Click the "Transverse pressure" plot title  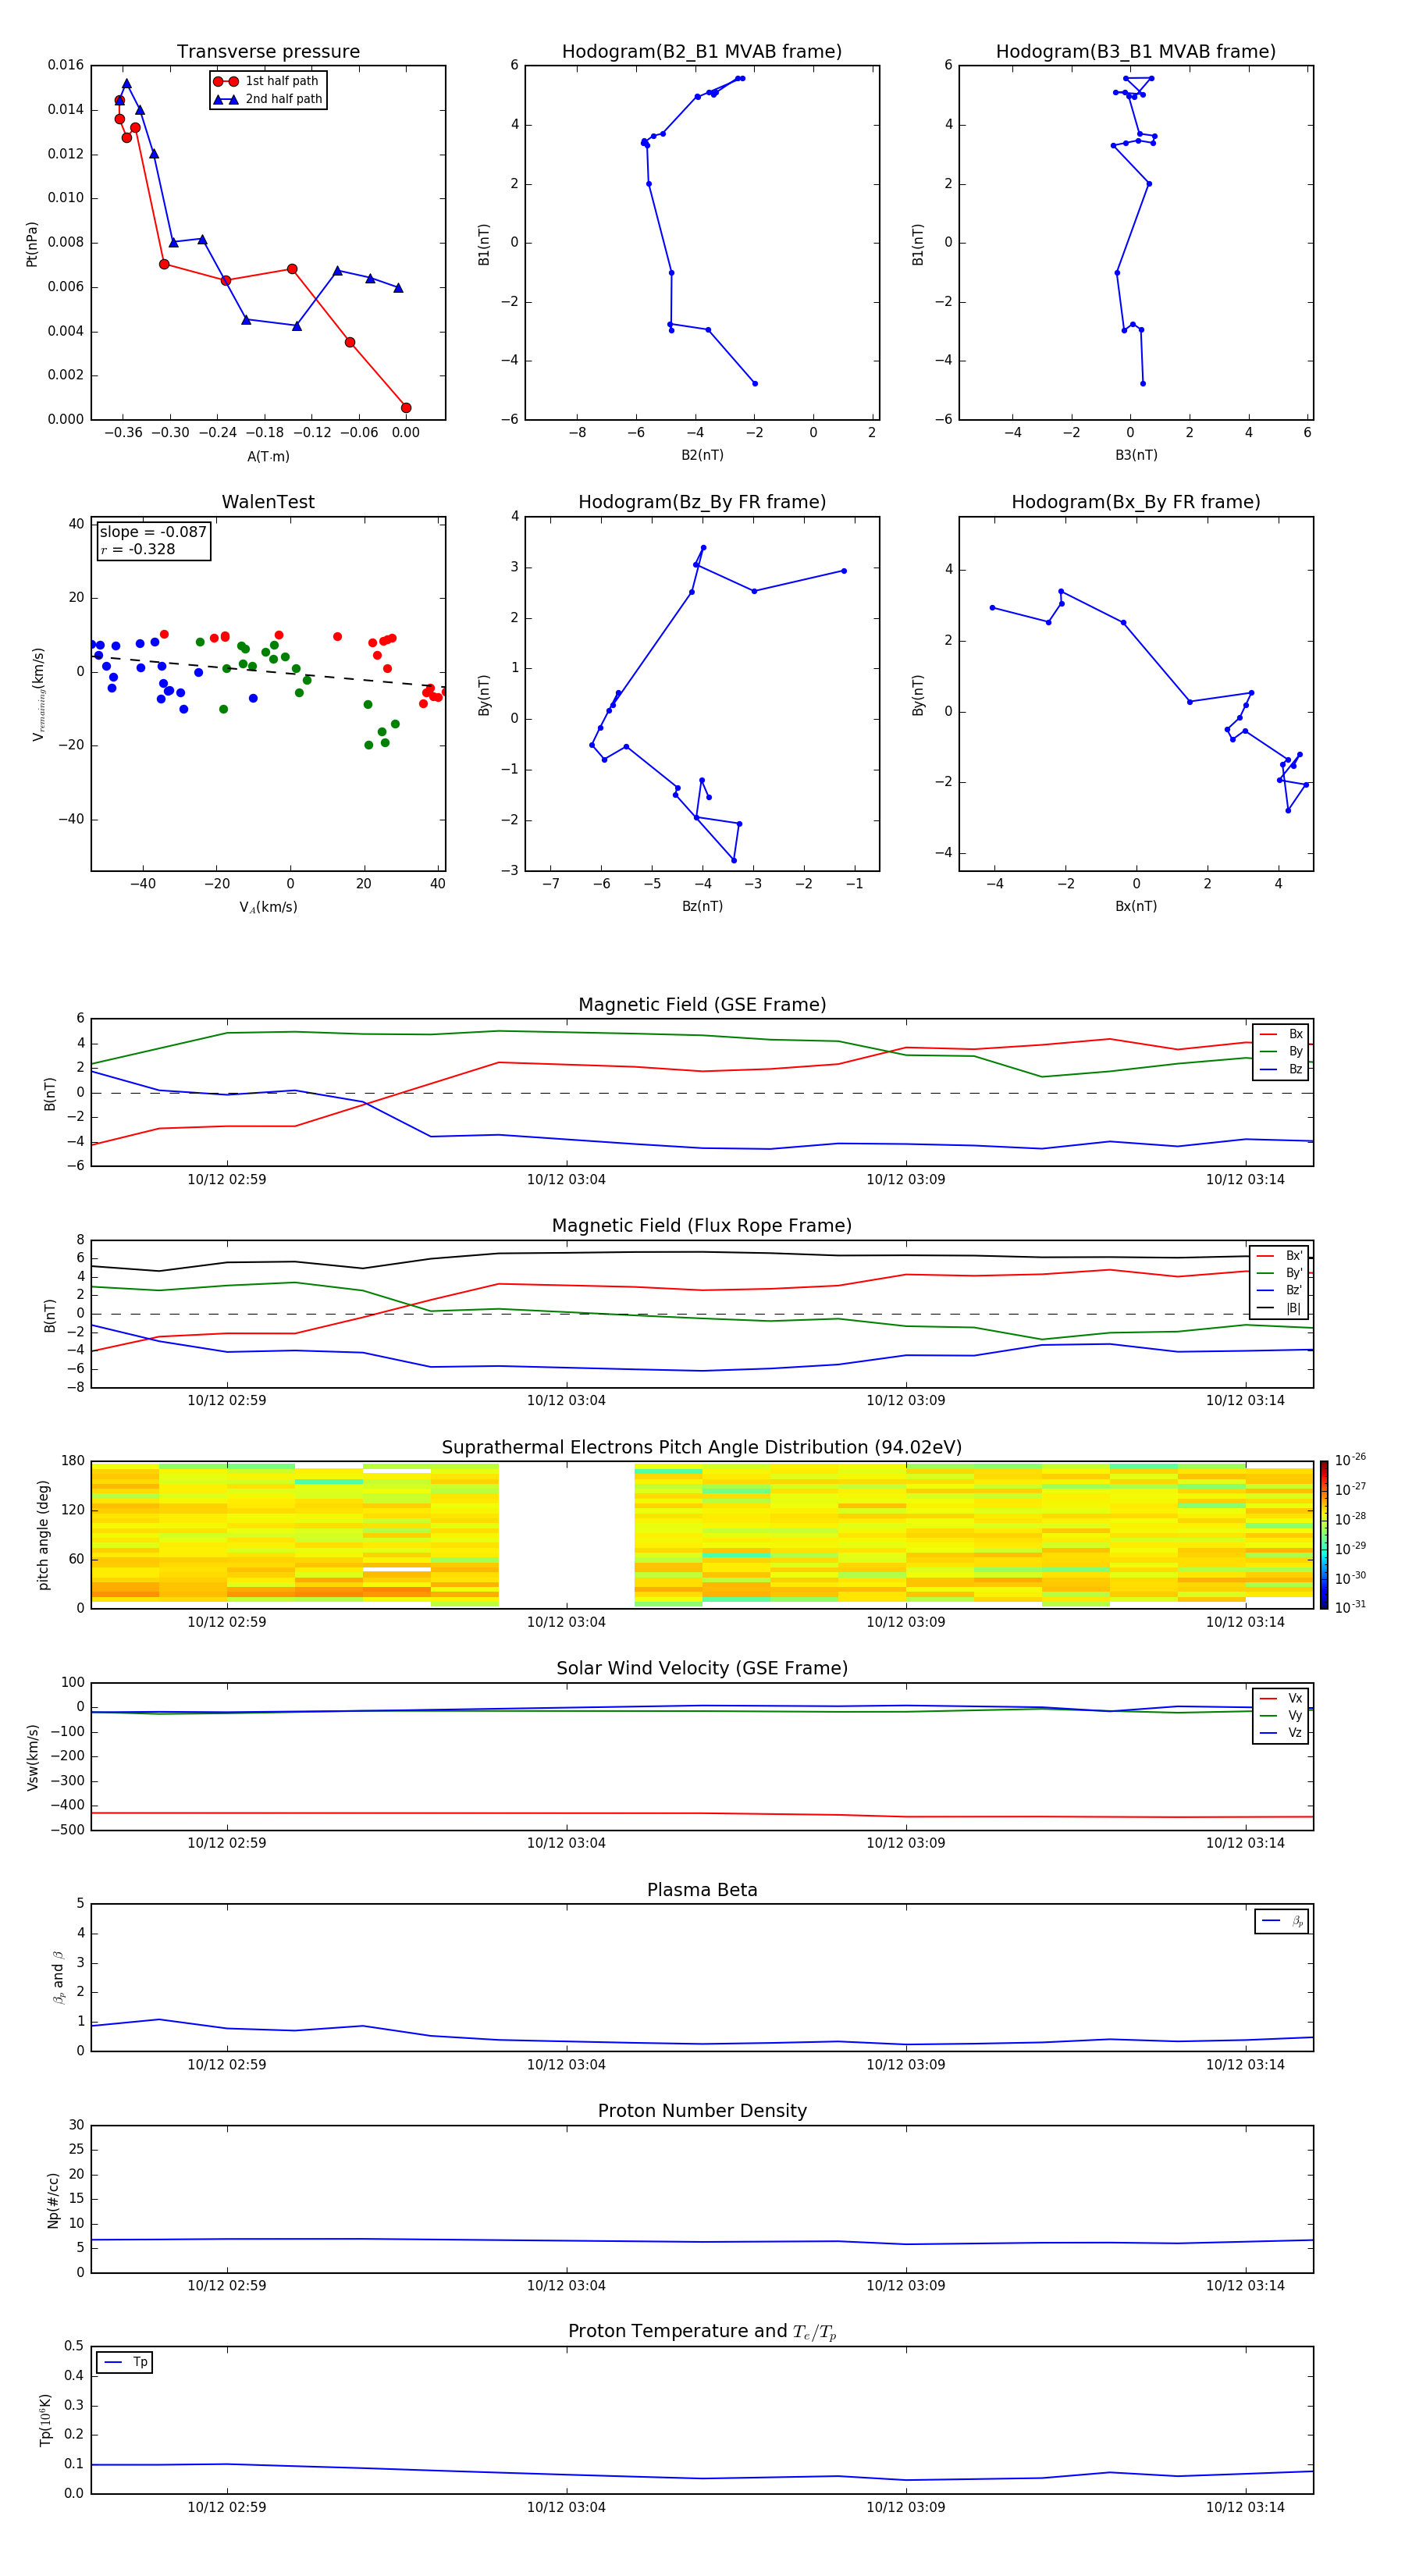[268, 52]
